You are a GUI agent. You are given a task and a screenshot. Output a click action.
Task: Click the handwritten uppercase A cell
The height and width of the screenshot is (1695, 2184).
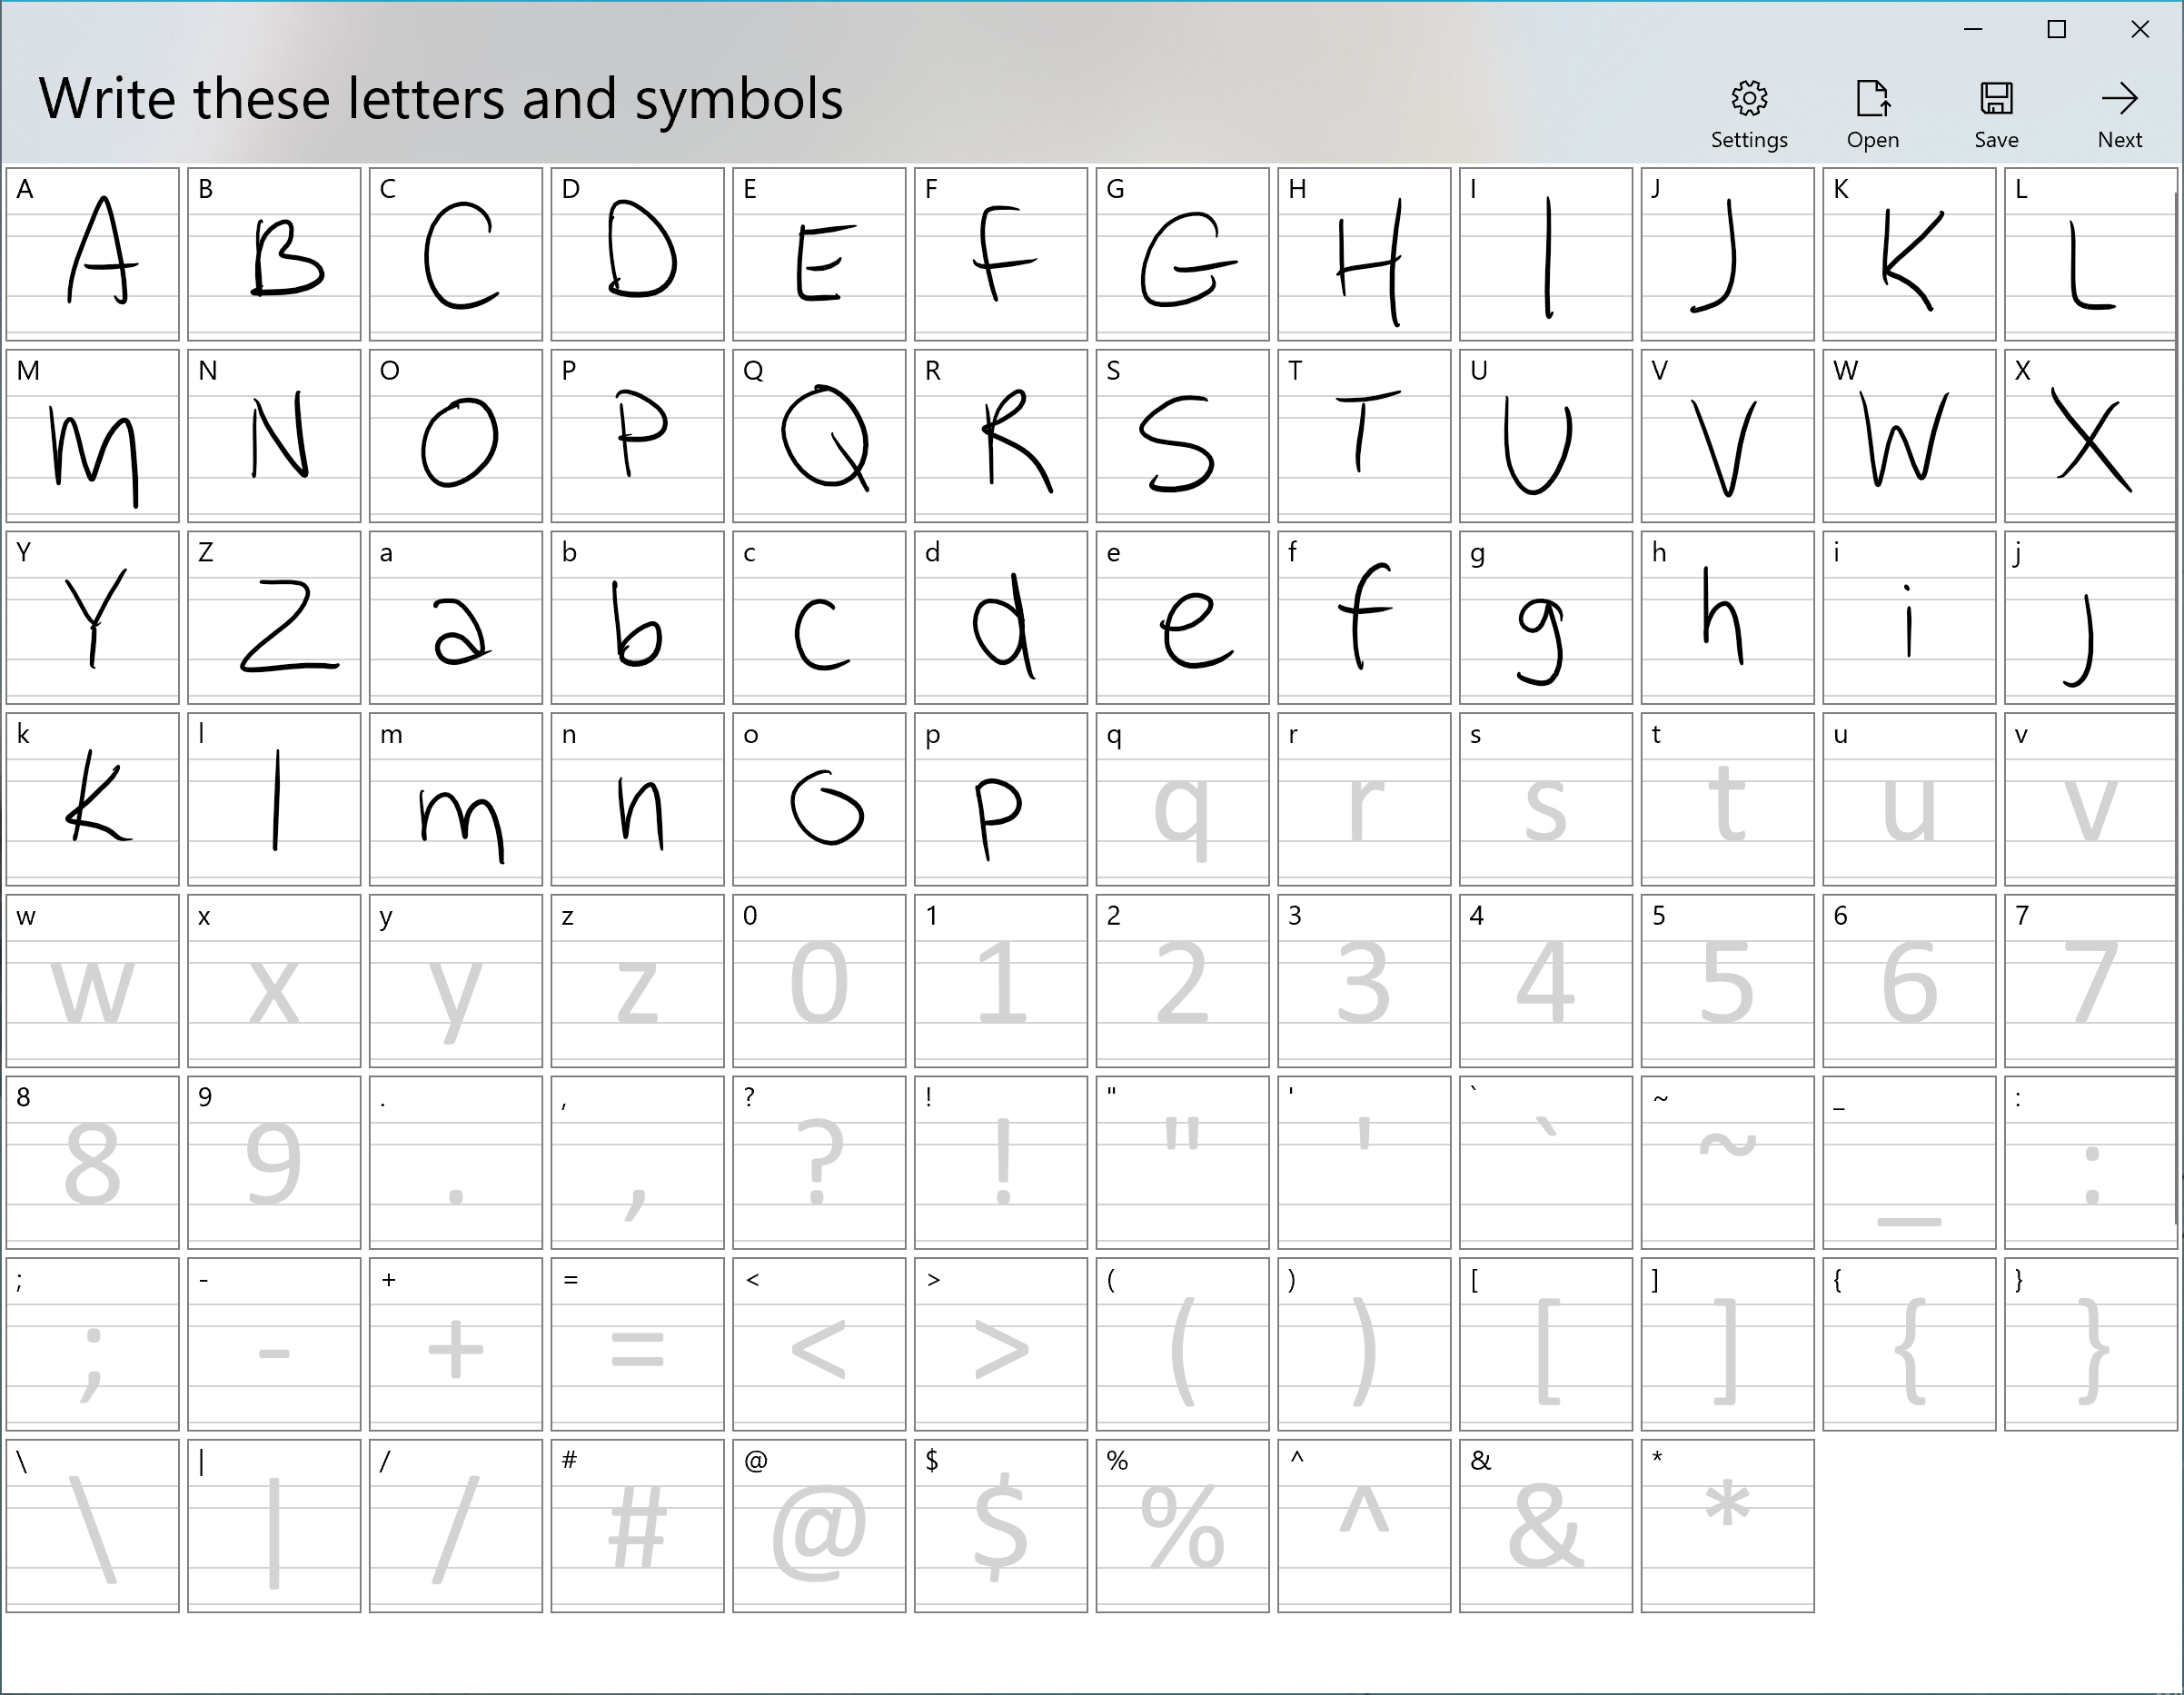[x=93, y=255]
